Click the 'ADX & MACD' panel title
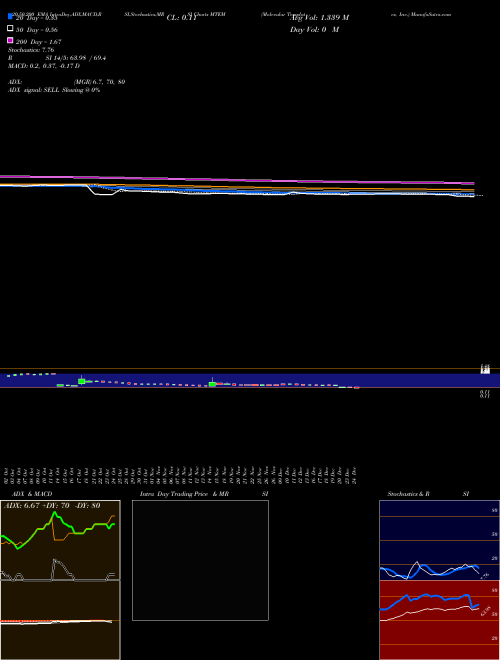 [32, 494]
